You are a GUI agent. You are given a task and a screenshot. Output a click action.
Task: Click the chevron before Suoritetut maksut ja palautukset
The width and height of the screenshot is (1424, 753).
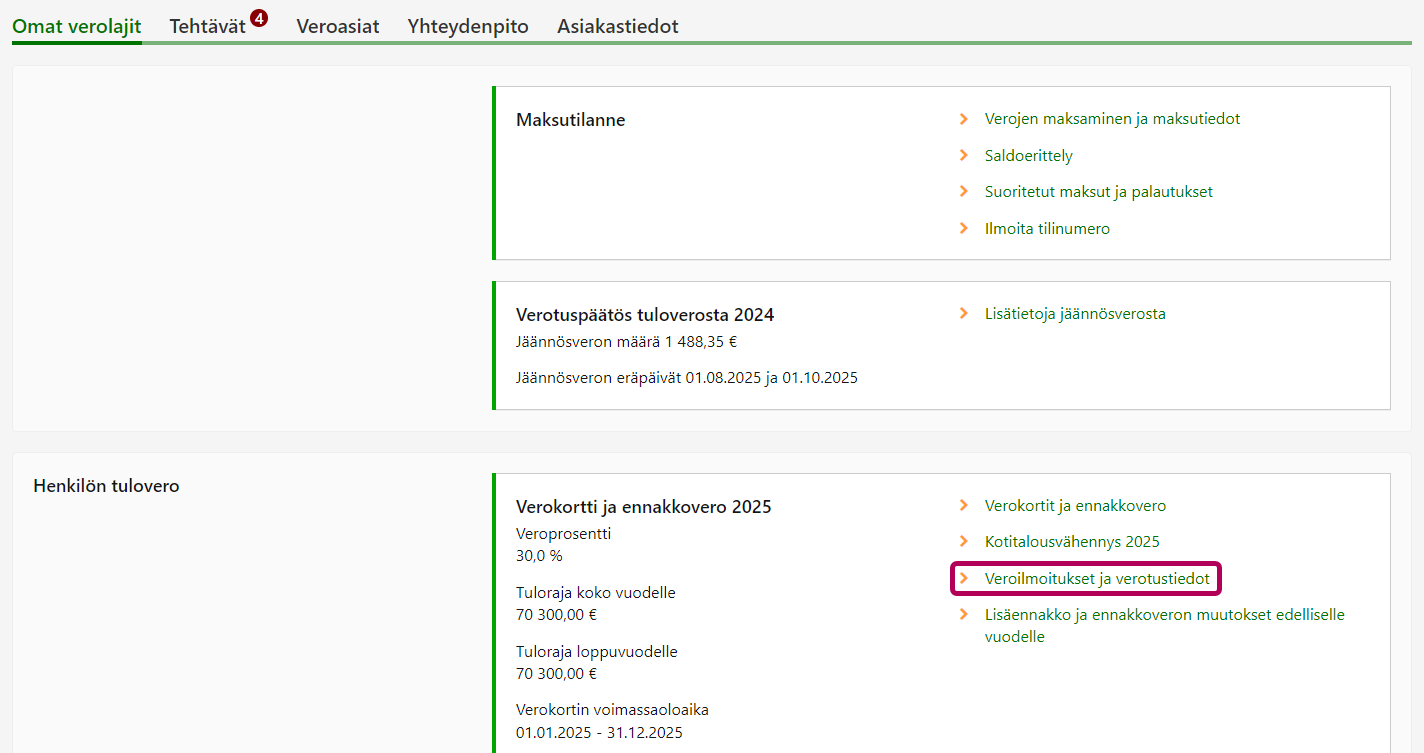pos(964,191)
